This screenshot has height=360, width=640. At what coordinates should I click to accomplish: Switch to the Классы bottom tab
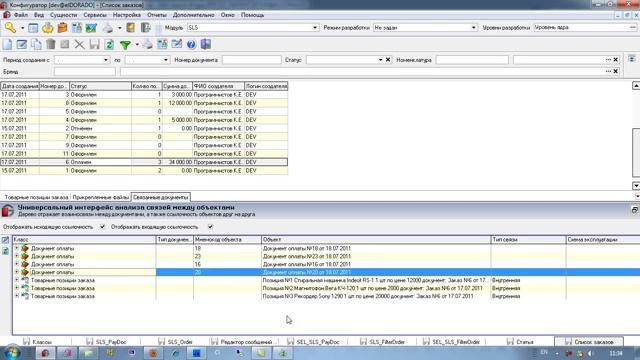(37, 342)
